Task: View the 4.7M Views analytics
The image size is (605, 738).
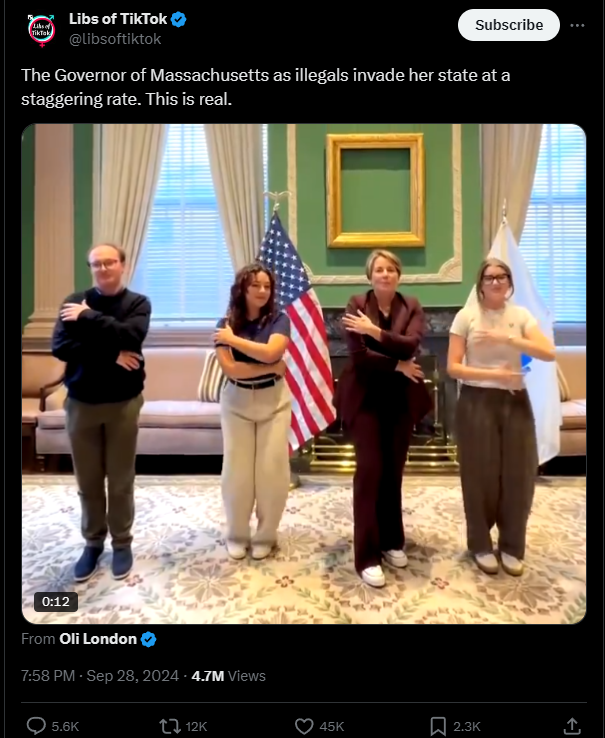Action: coord(228,676)
